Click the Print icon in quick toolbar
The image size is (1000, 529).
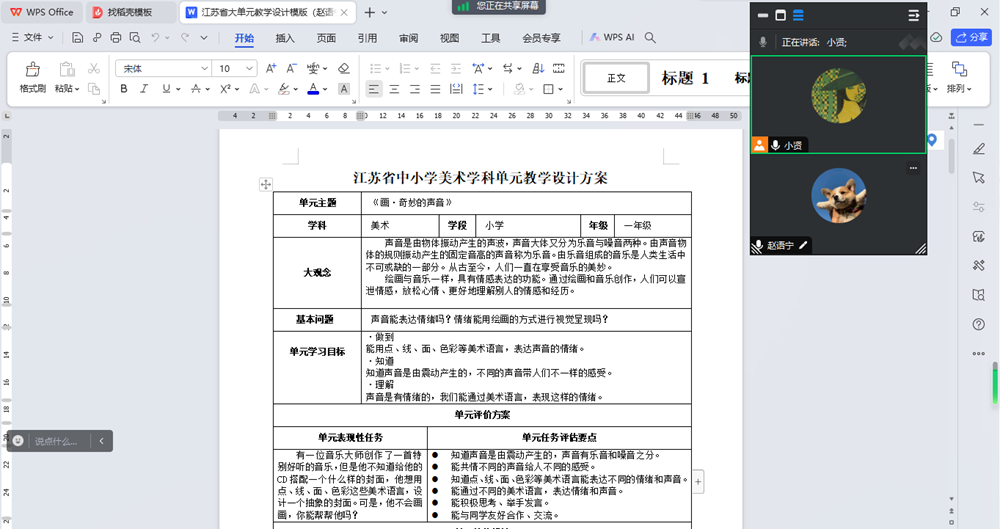pos(116,38)
